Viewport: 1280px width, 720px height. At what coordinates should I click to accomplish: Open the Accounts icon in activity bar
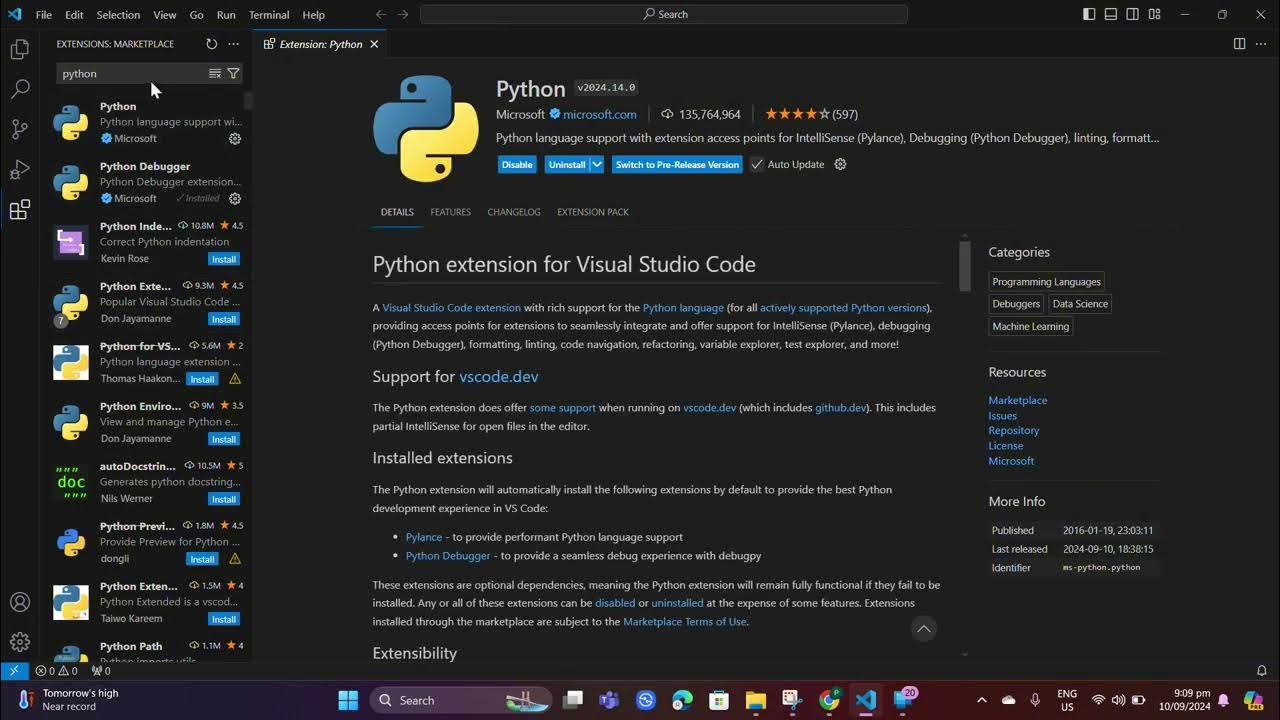tap(19, 602)
